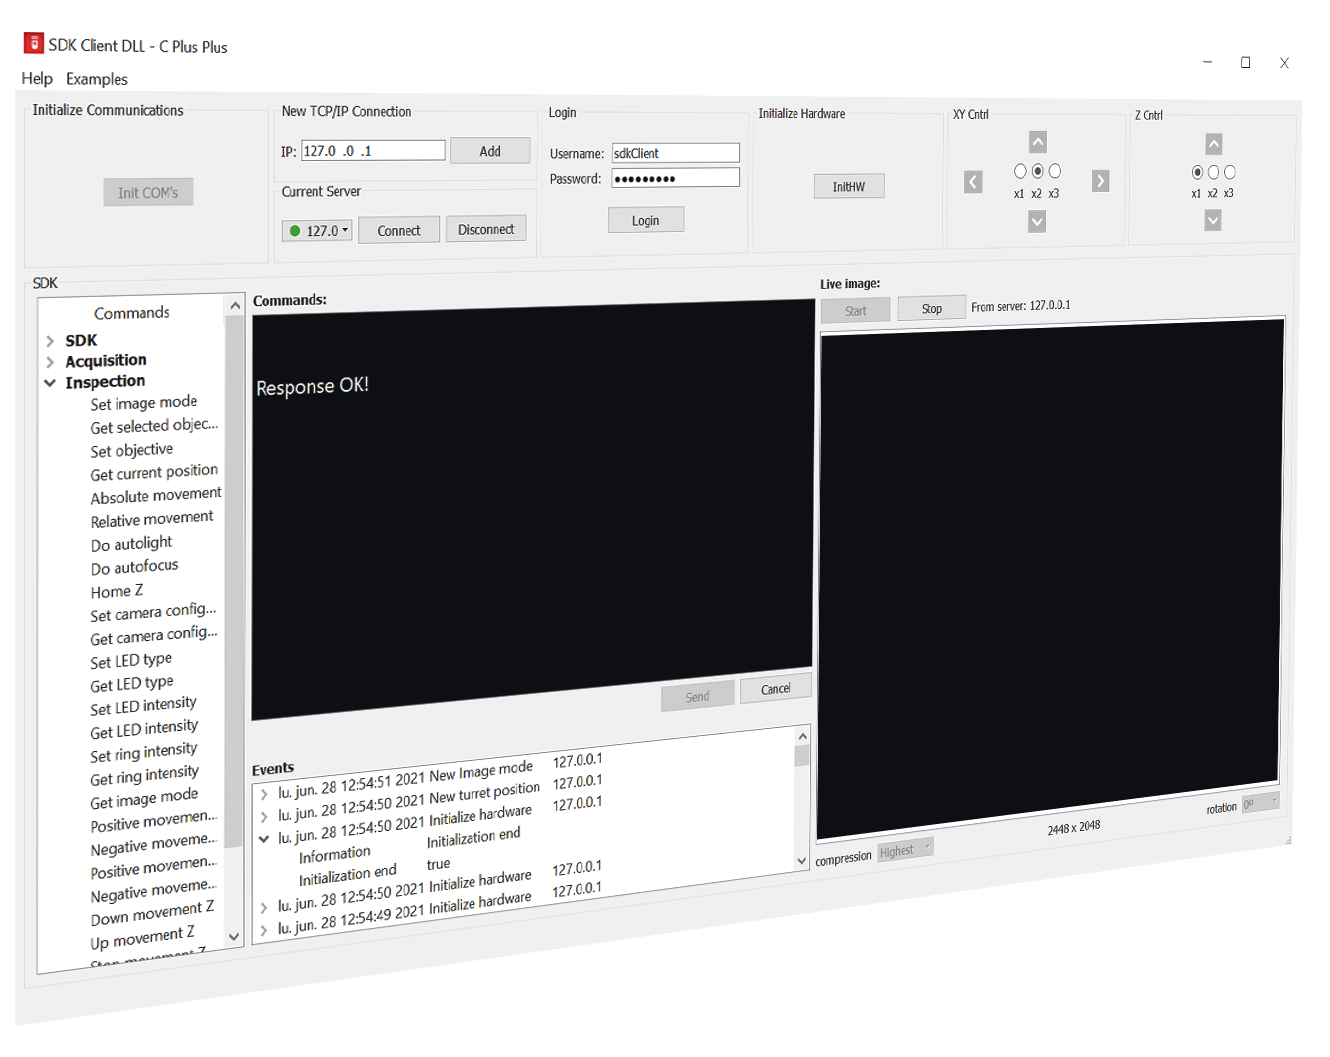Select the Get camera config command
This screenshot has height=1057, width=1330.
tap(153, 636)
